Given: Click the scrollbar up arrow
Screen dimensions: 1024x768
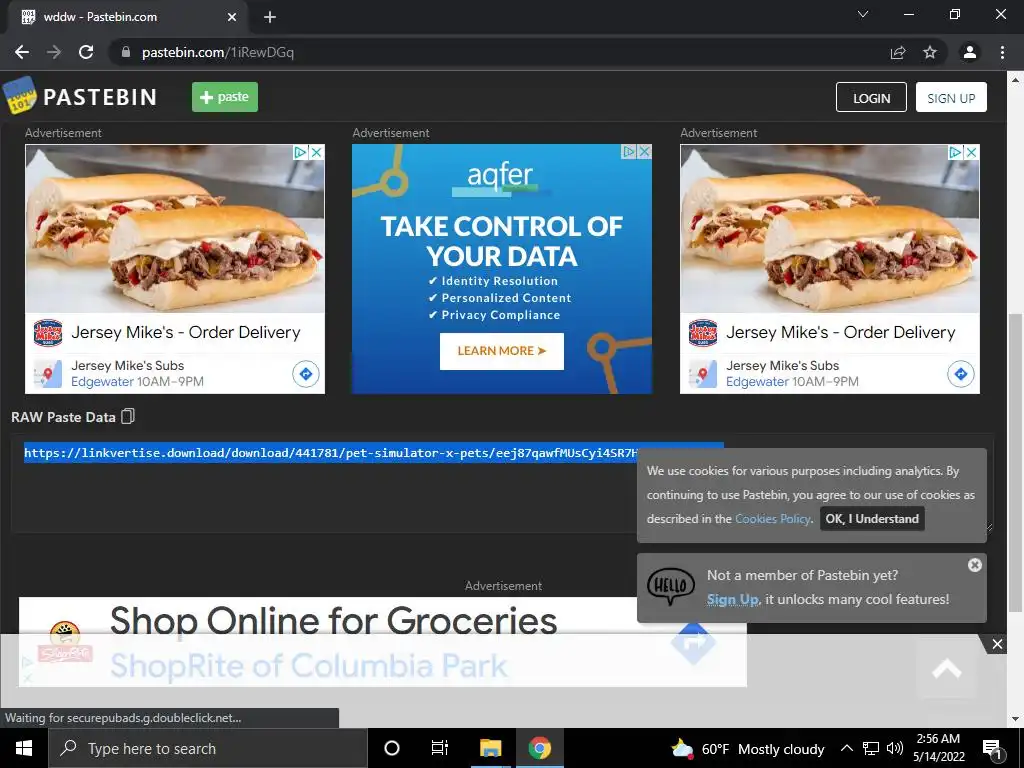Looking at the screenshot, I should pos(1015,80).
